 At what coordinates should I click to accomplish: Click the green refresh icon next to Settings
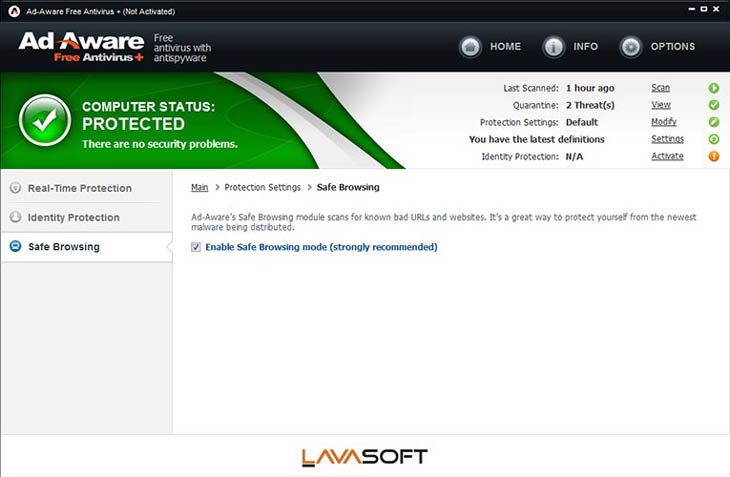[714, 139]
